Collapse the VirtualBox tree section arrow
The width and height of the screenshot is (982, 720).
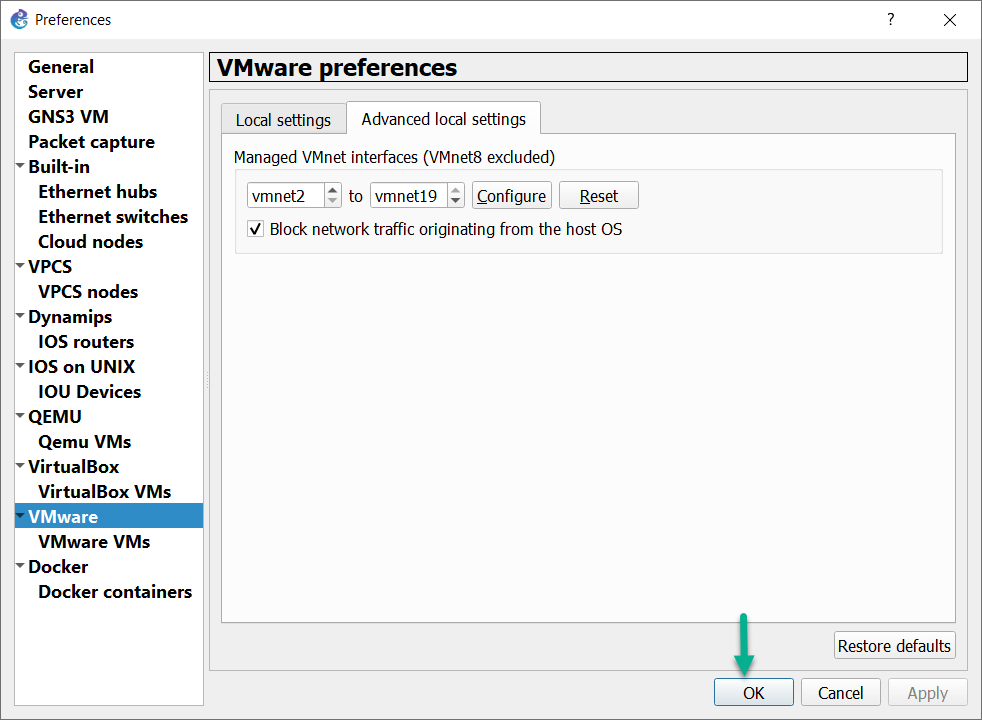pyautogui.click(x=20, y=466)
